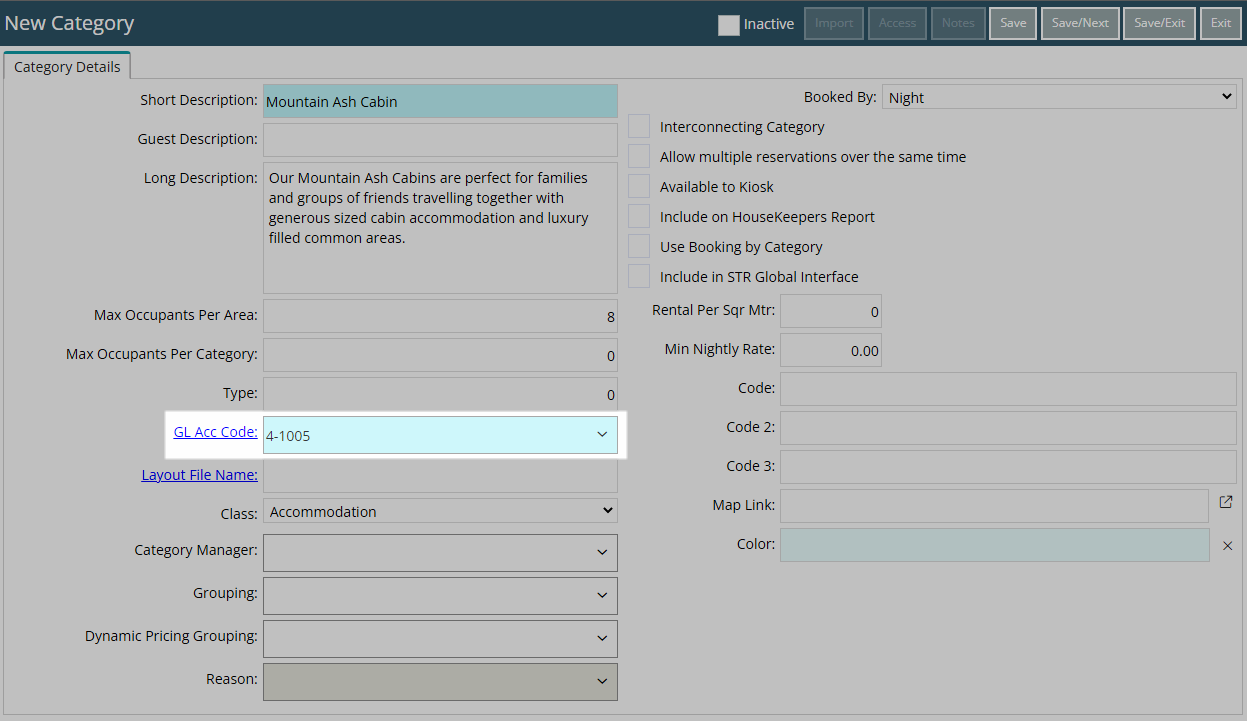Image resolution: width=1247 pixels, height=721 pixels.
Task: Open the Booked By dropdown
Action: pyautogui.click(x=1060, y=97)
